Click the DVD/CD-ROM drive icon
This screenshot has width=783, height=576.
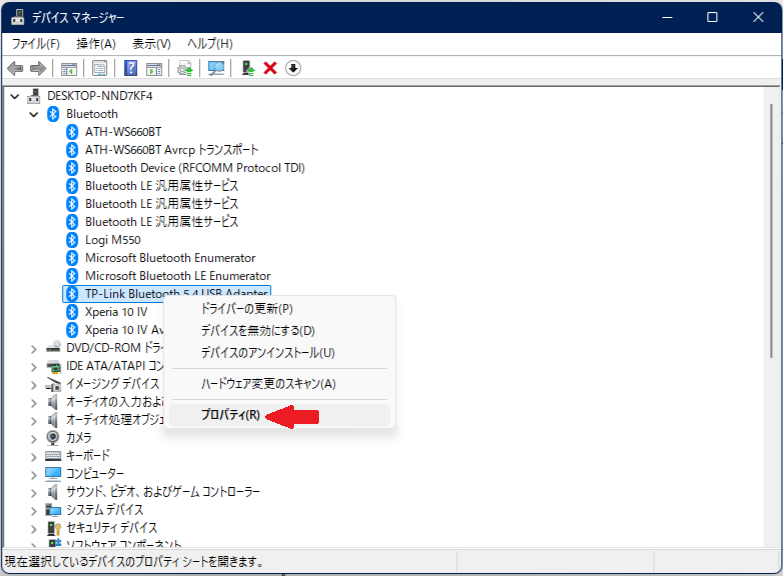tap(53, 348)
